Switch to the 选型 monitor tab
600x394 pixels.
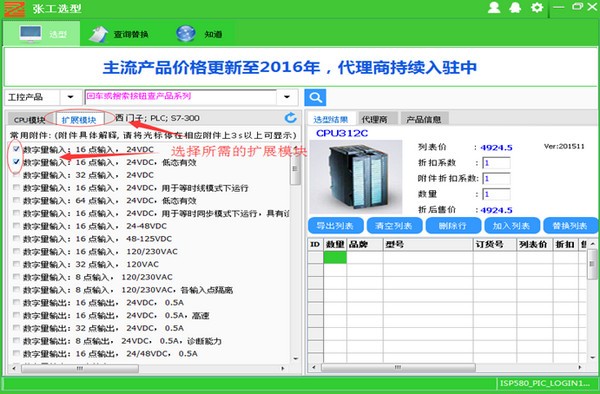point(42,34)
